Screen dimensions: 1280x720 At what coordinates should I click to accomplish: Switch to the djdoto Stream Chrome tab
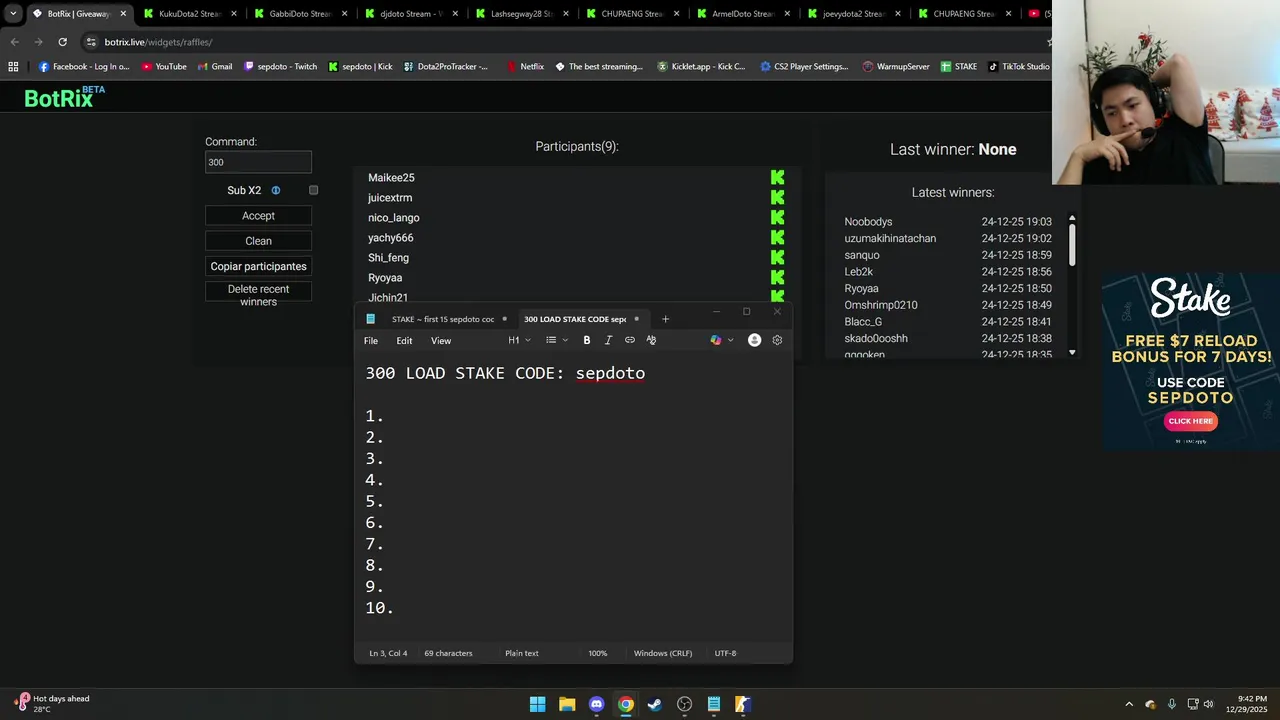(410, 14)
